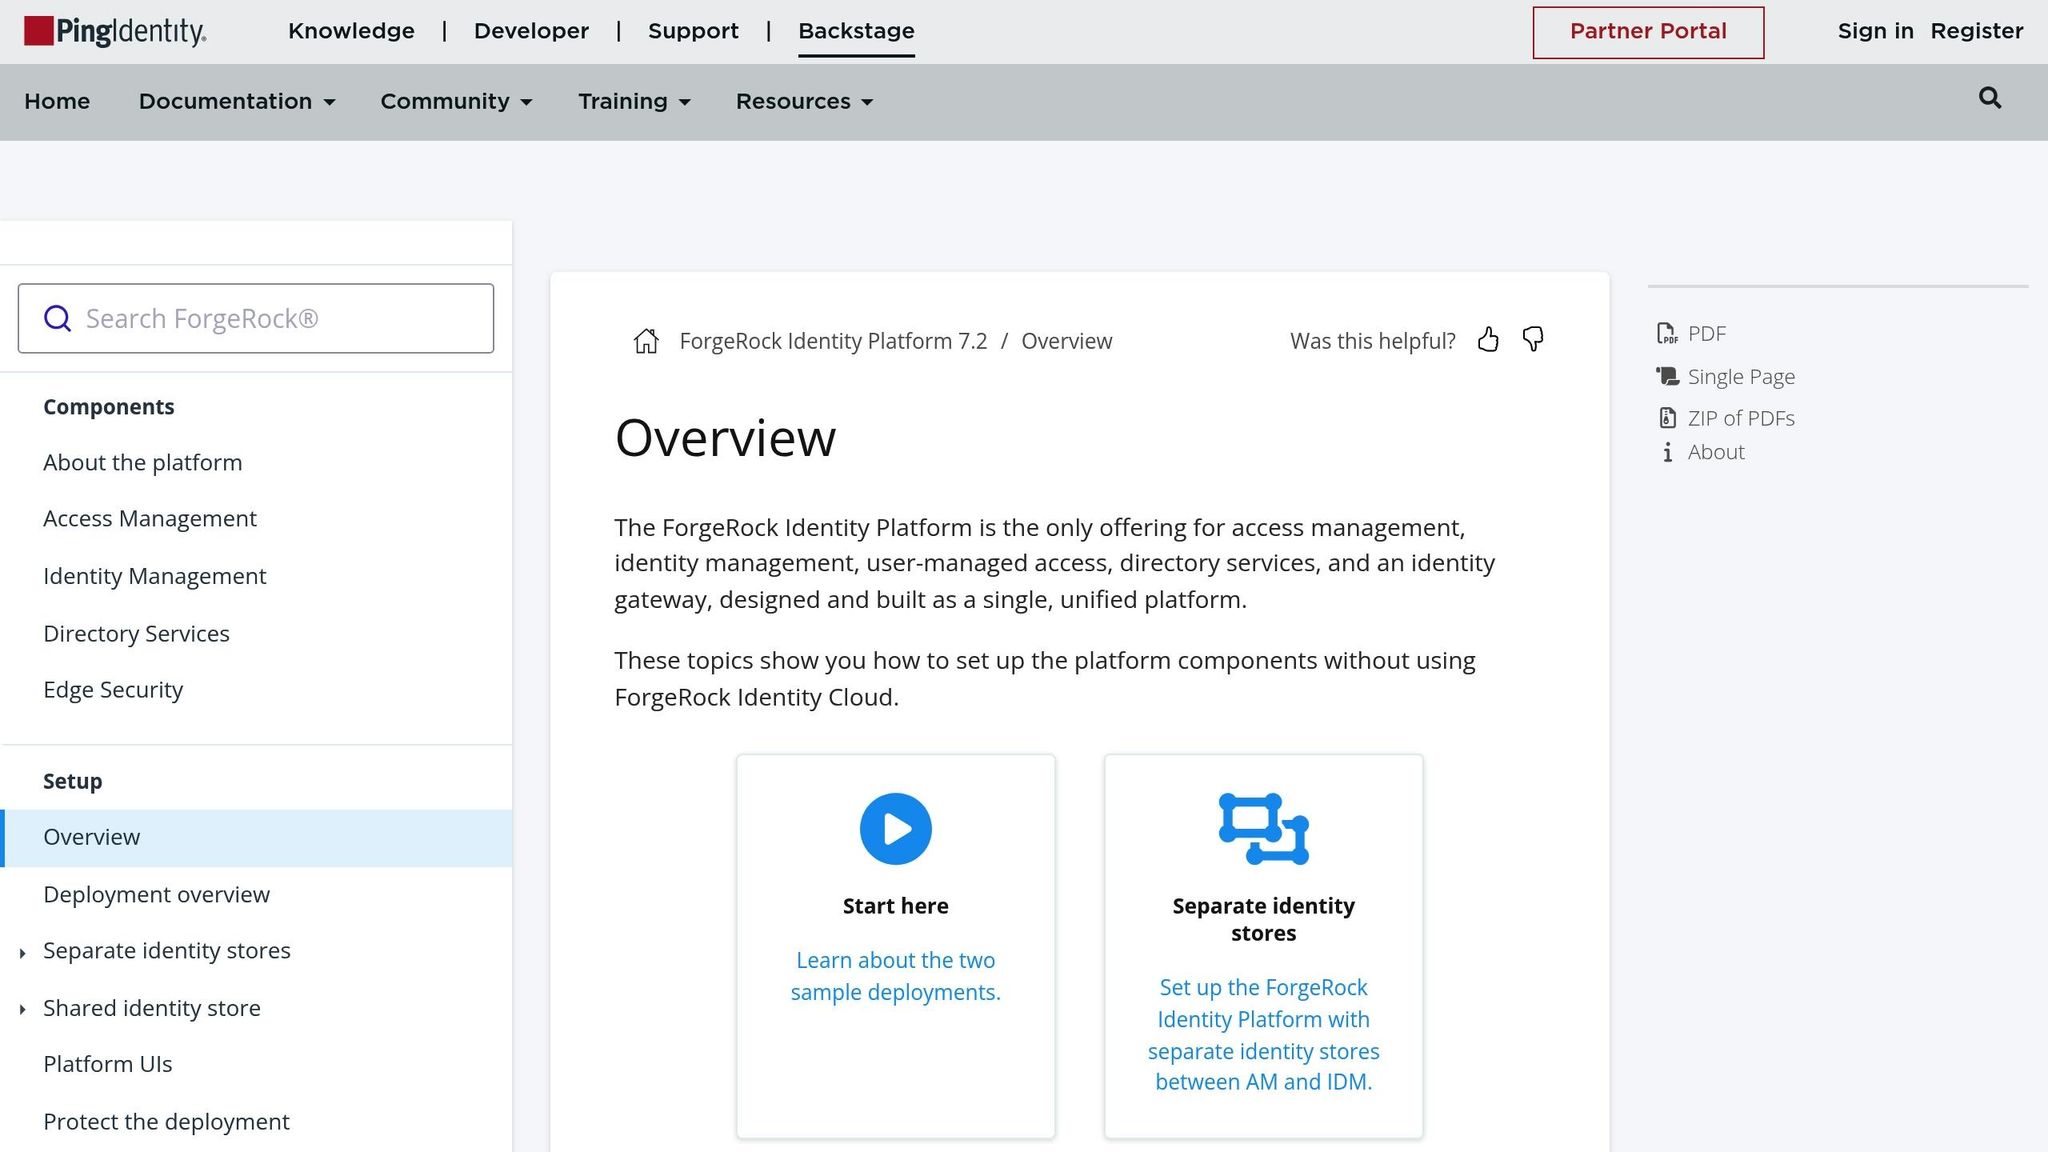Screen dimensions: 2048x1152
Task: Click the ZIP of PDFs text link
Action: click(x=1741, y=418)
